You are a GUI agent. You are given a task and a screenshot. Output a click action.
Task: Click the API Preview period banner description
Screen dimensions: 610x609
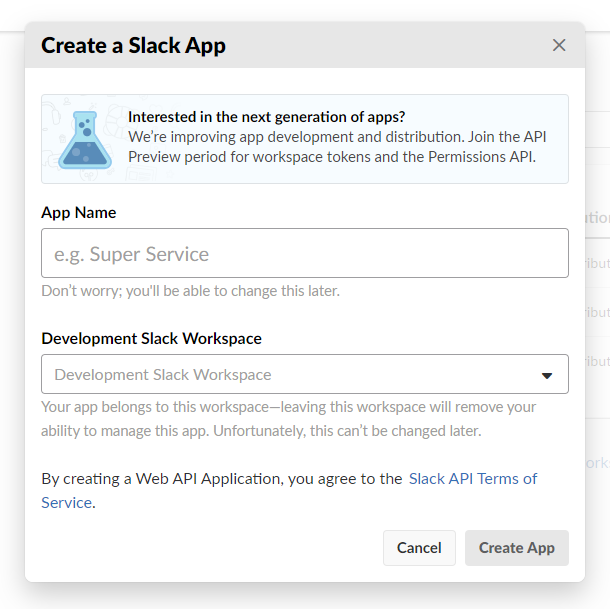tap(336, 146)
